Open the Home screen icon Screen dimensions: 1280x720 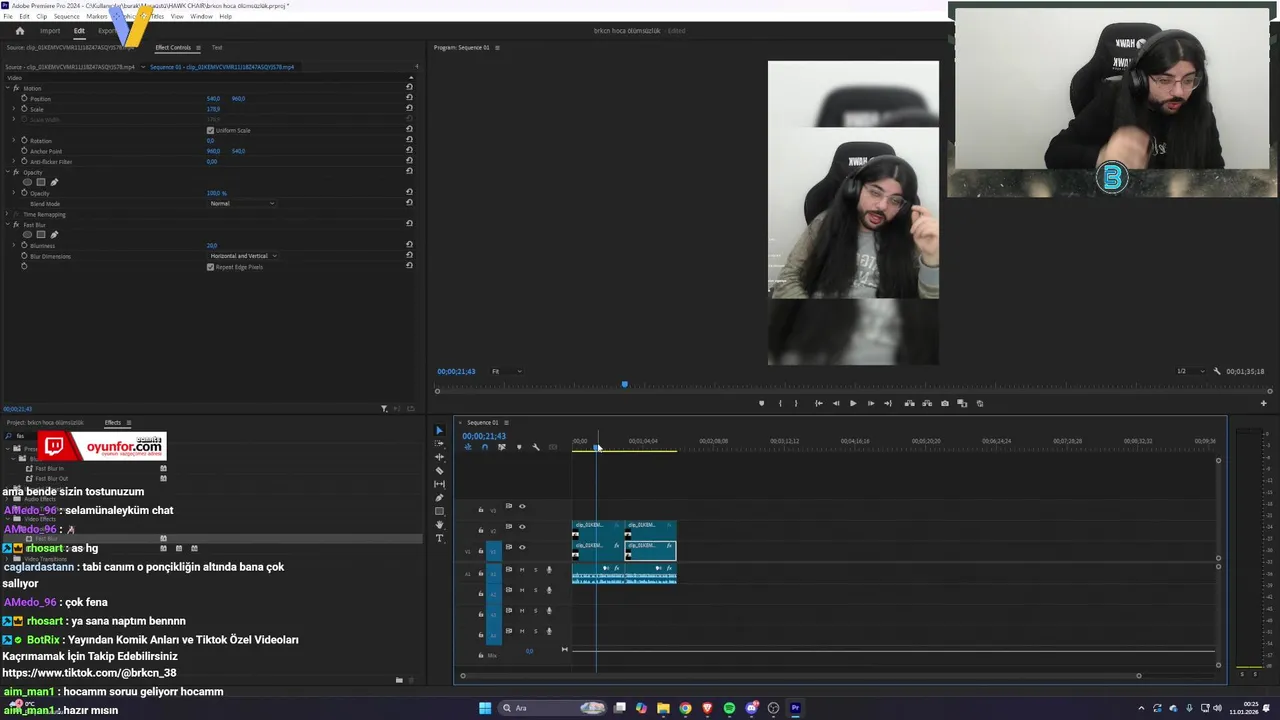(19, 31)
